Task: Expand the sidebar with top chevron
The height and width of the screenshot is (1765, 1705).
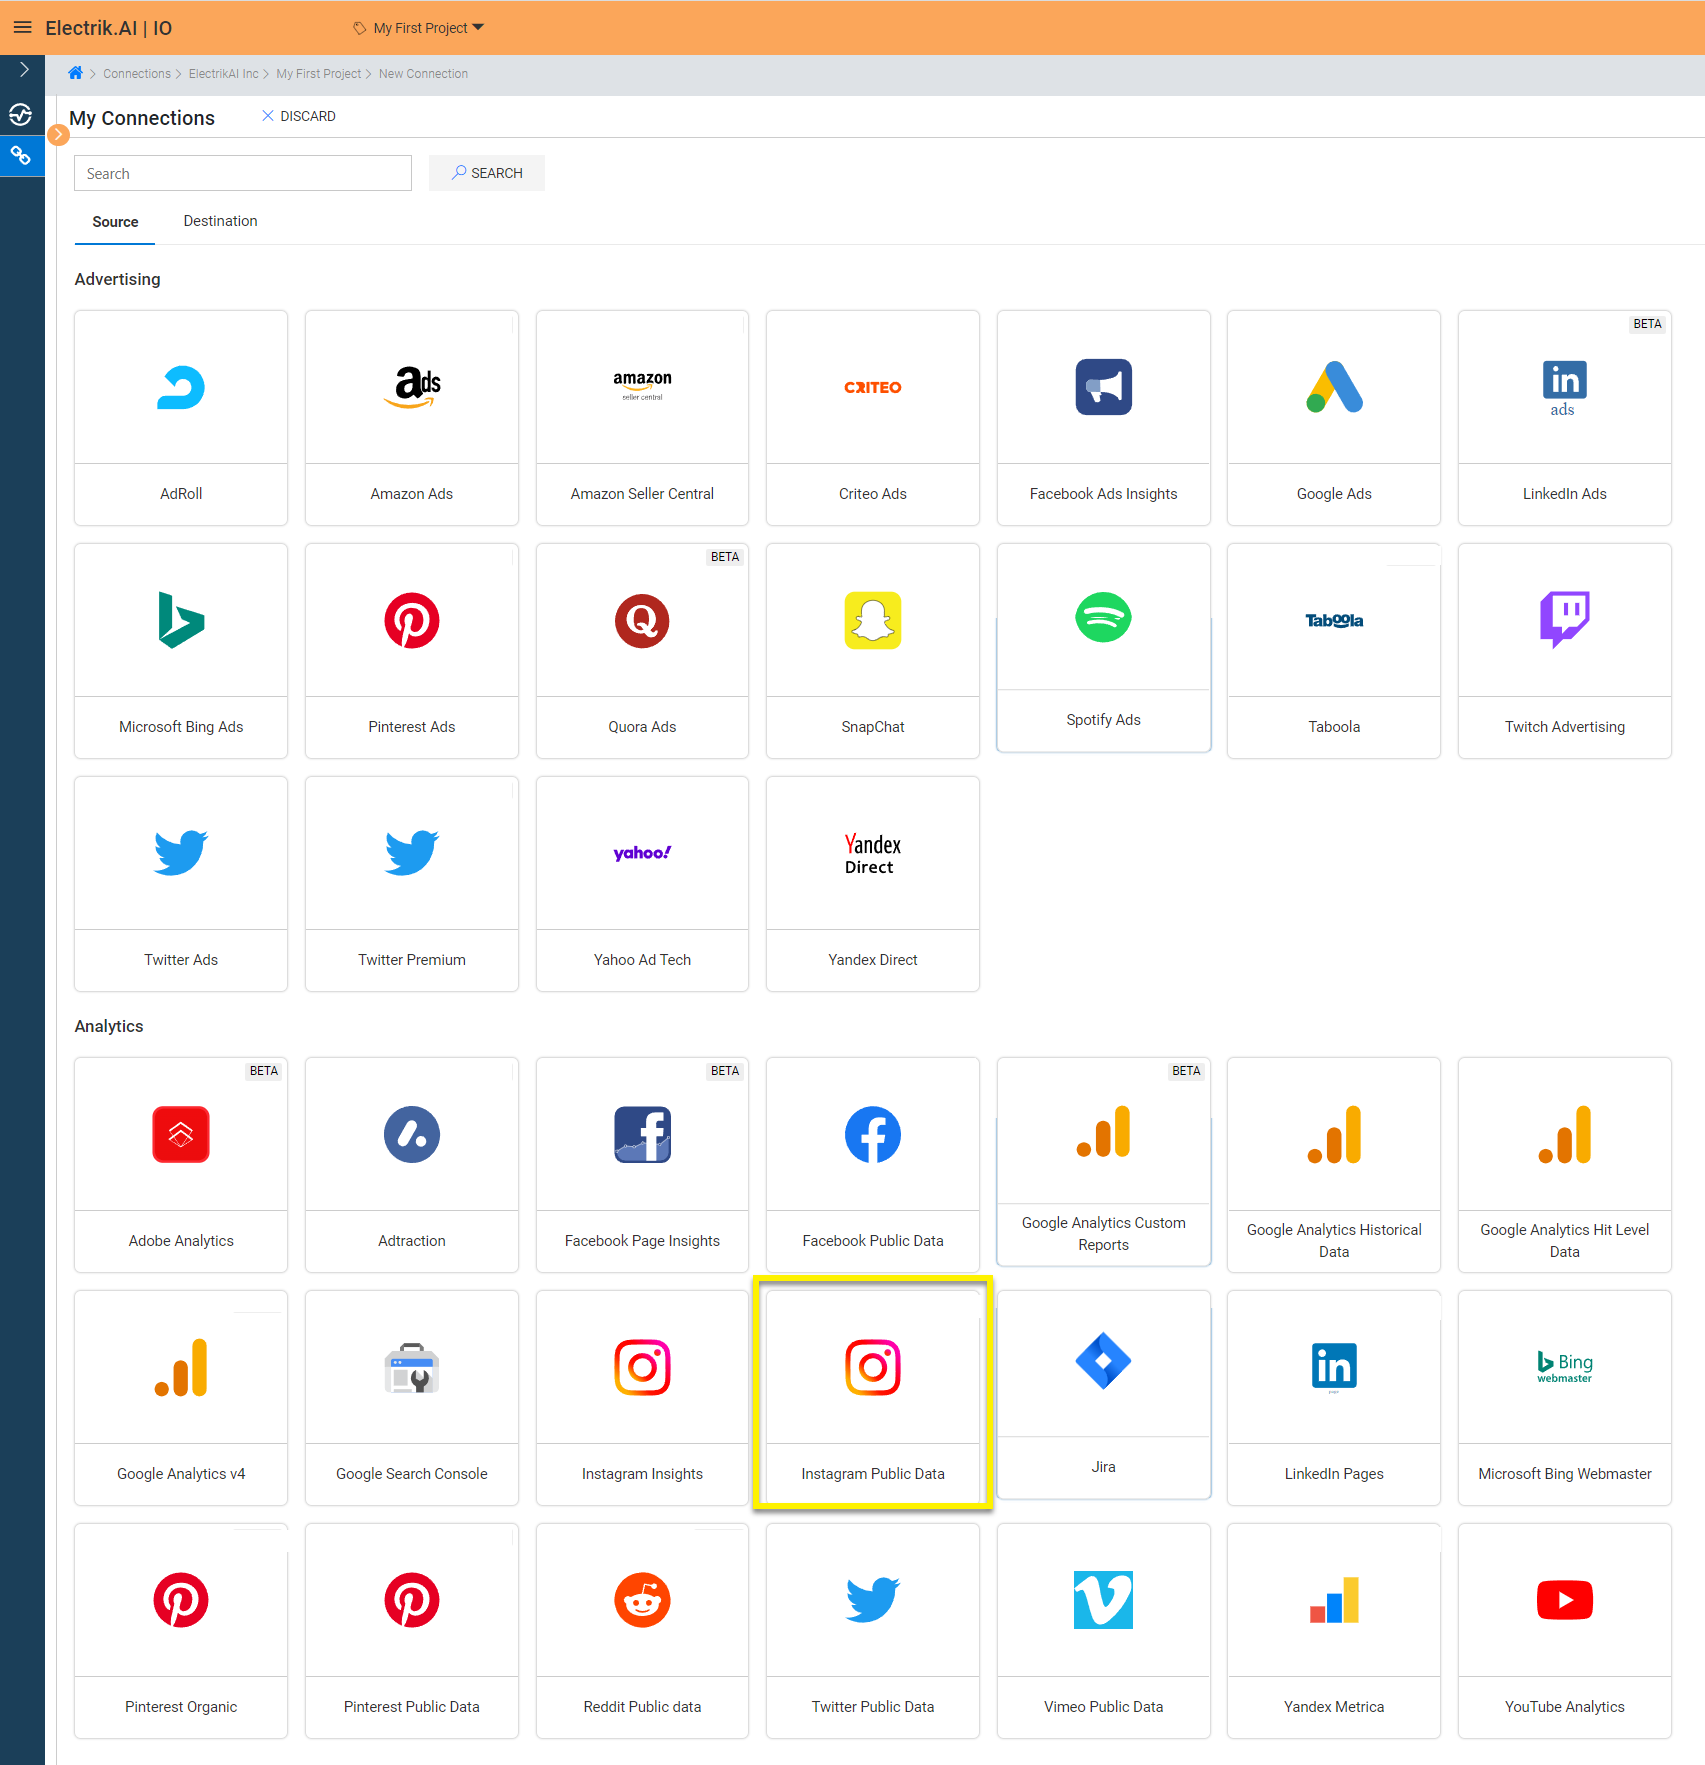Action: tap(24, 70)
